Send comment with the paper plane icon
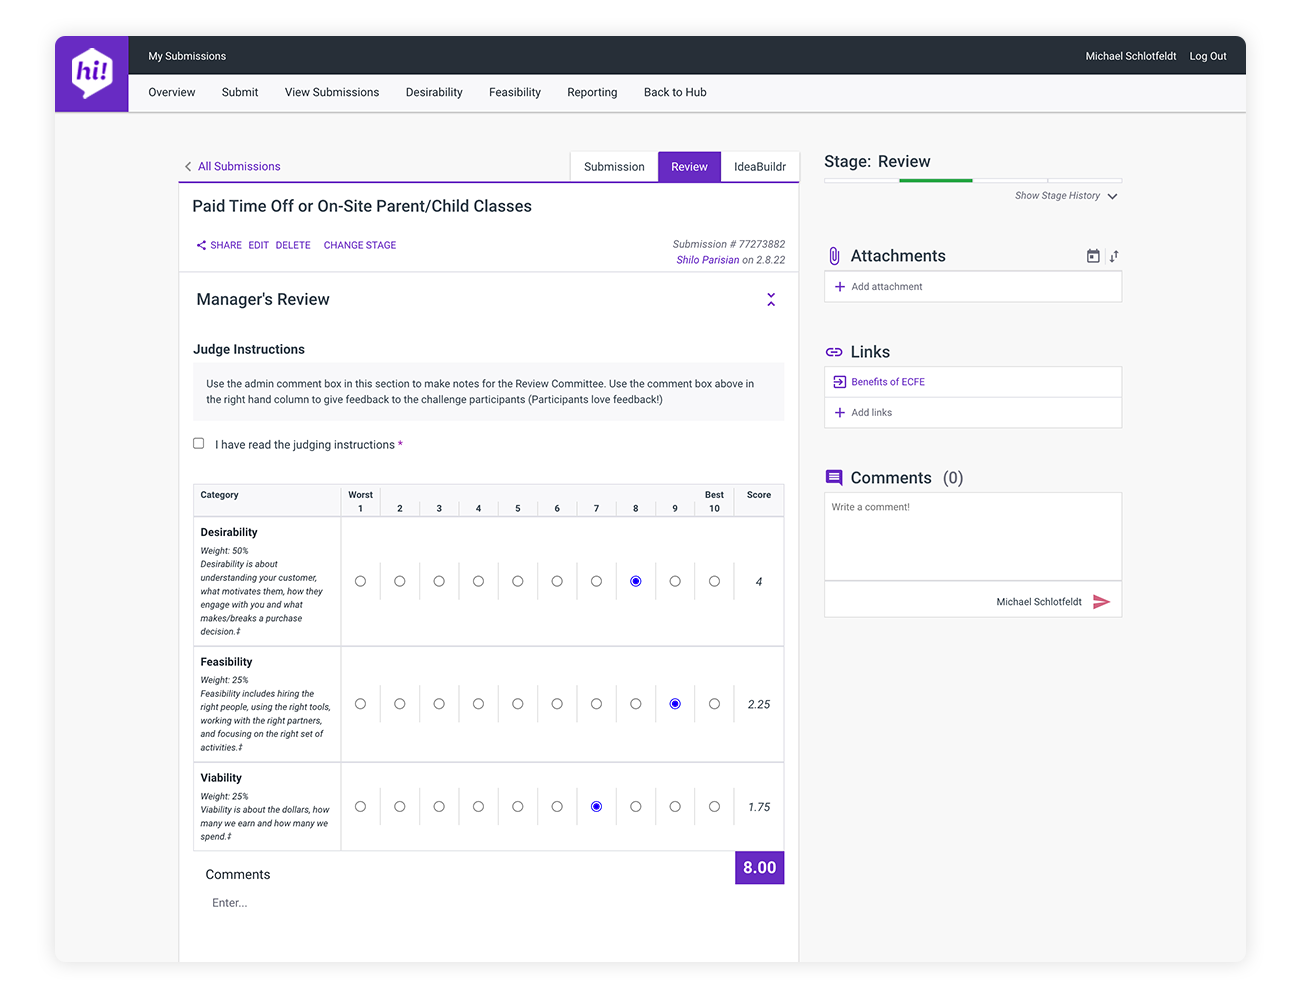This screenshot has height=1000, width=1300. [1101, 602]
